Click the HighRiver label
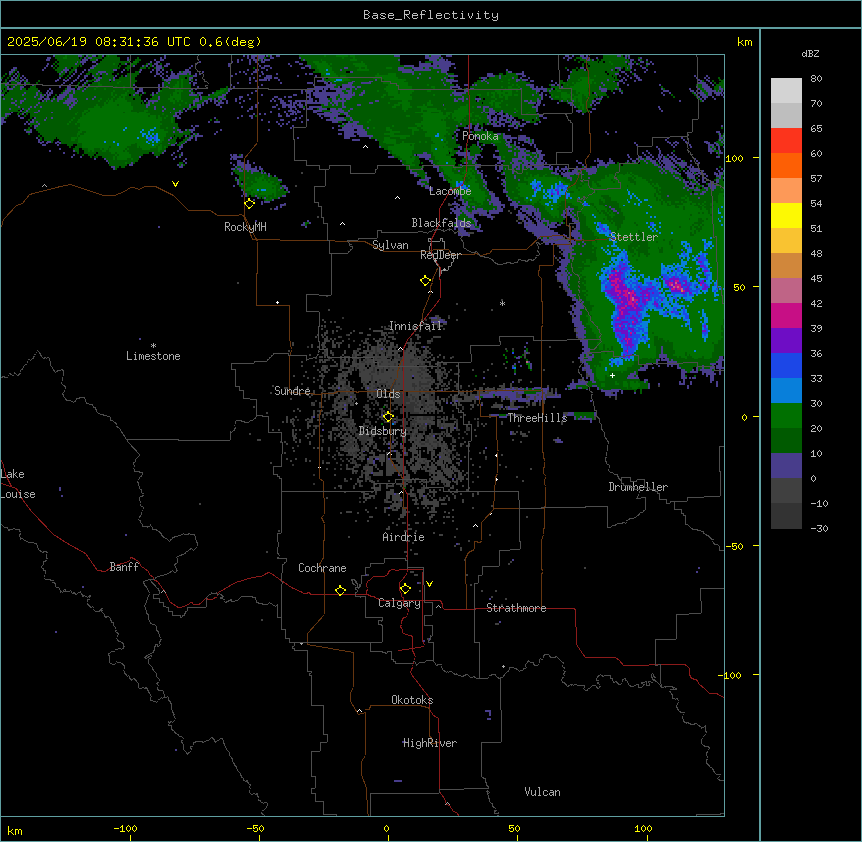862x842 pixels. tap(430, 743)
